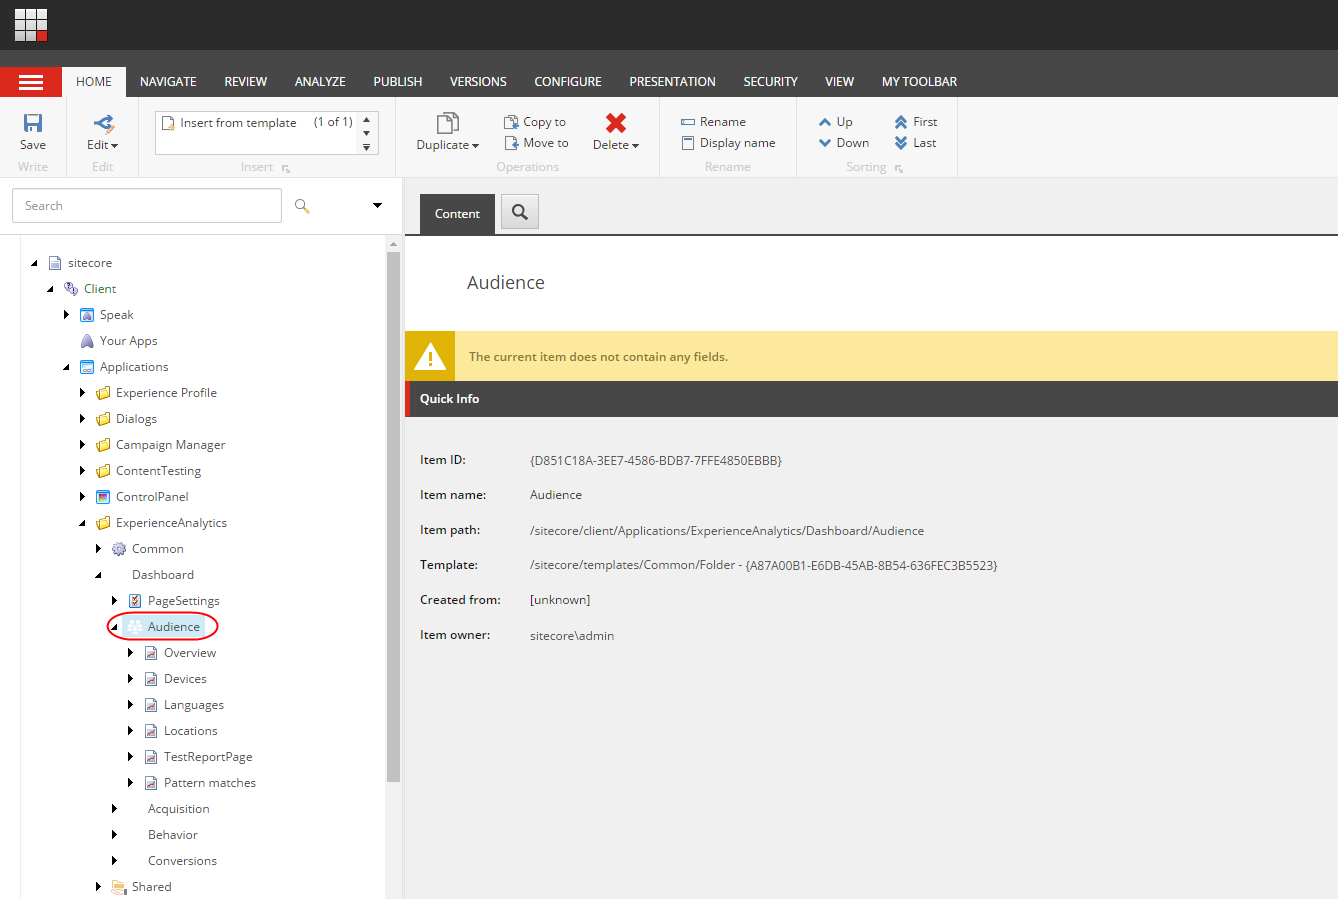Click the Move to icon
The width and height of the screenshot is (1338, 899).
(511, 143)
